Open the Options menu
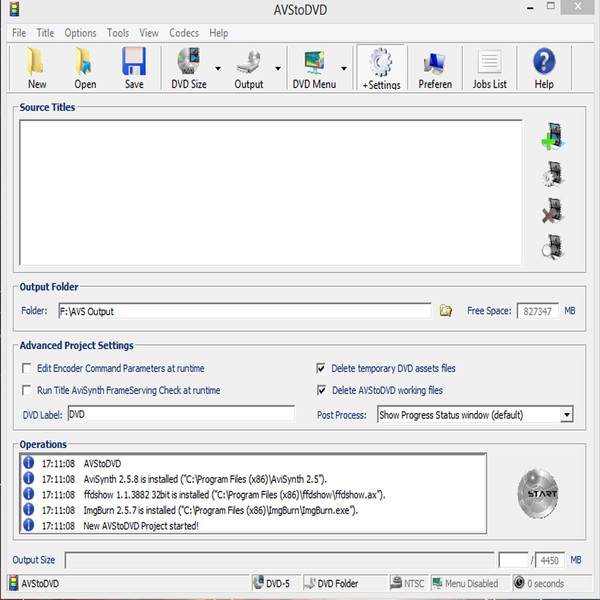600x600 pixels. pos(80,33)
